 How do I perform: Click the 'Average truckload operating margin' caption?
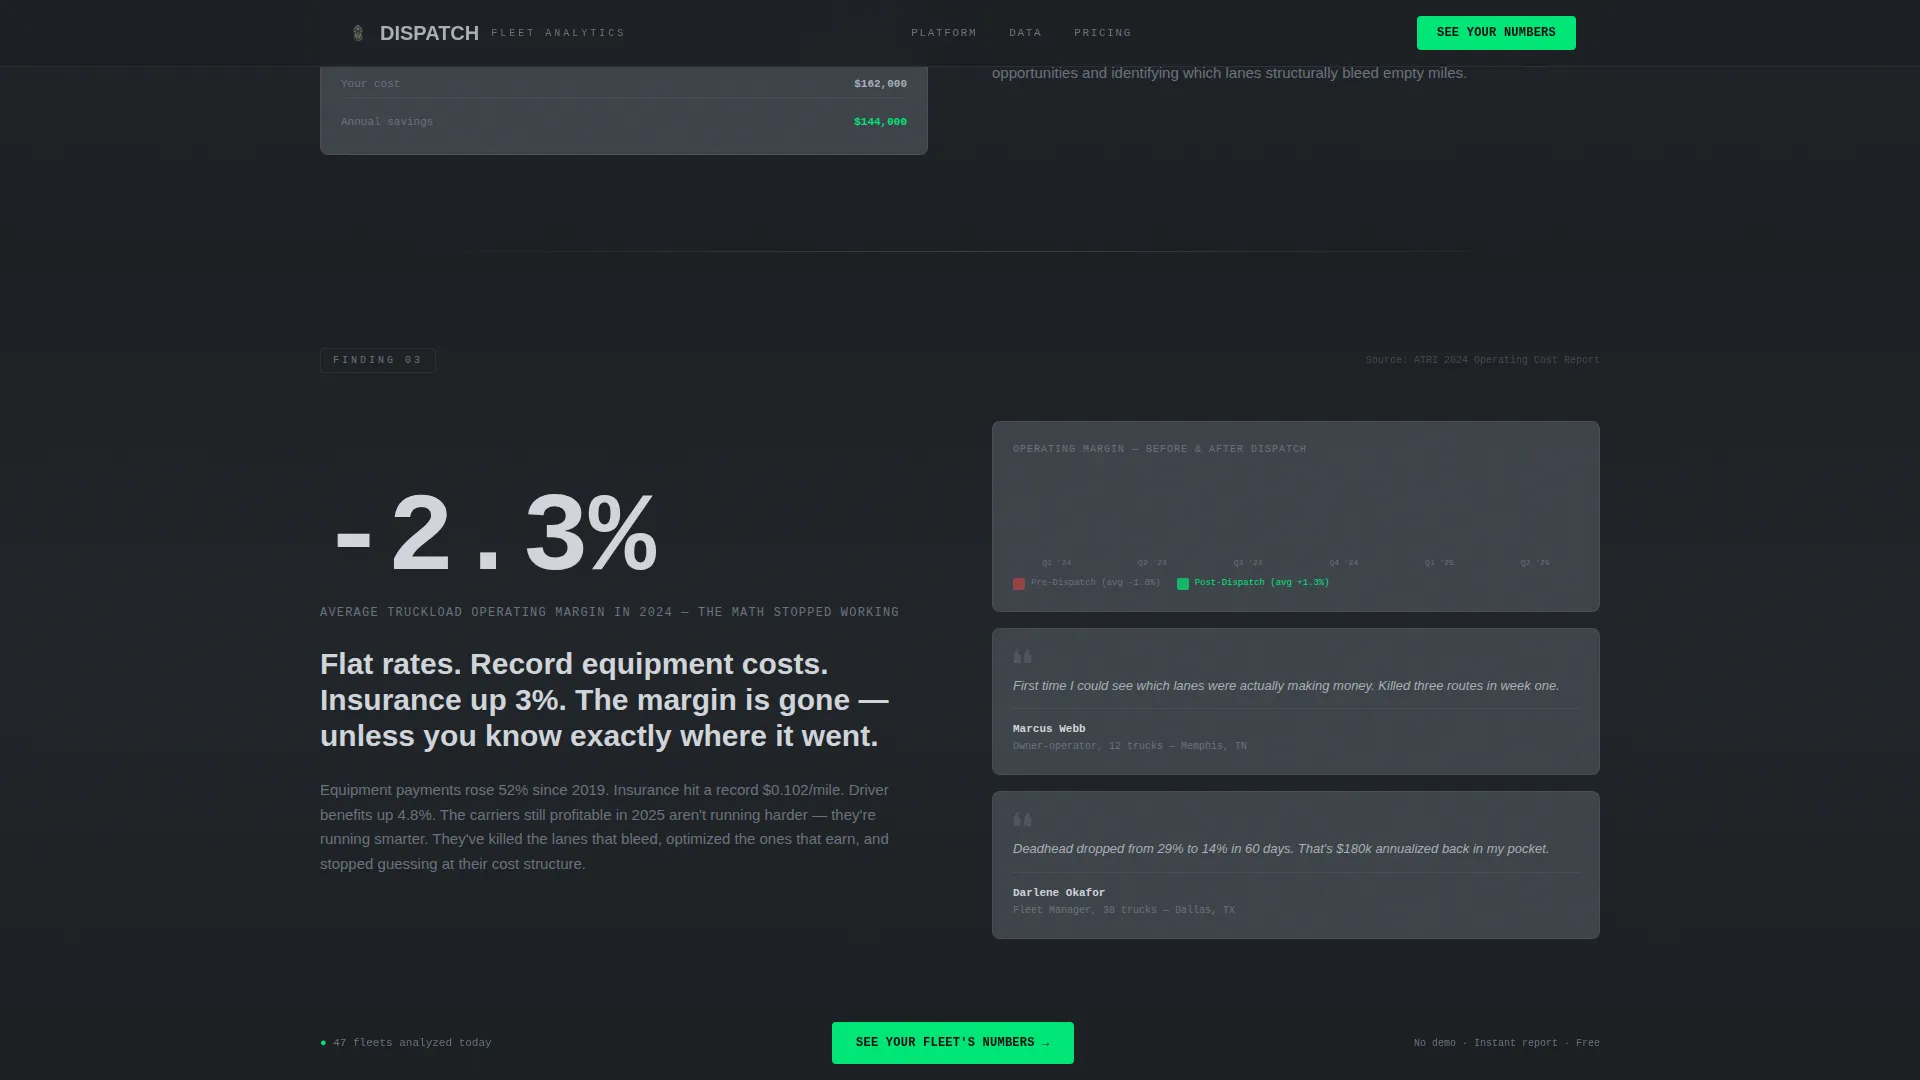coord(609,612)
